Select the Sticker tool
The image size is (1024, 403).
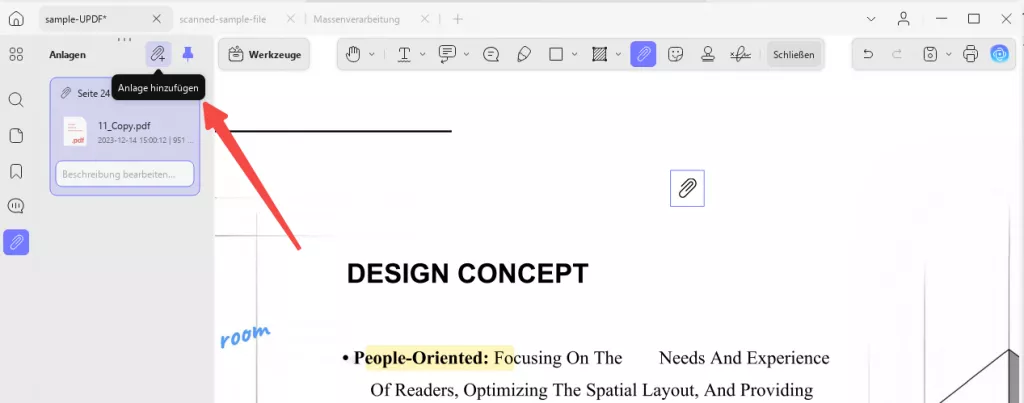click(675, 54)
